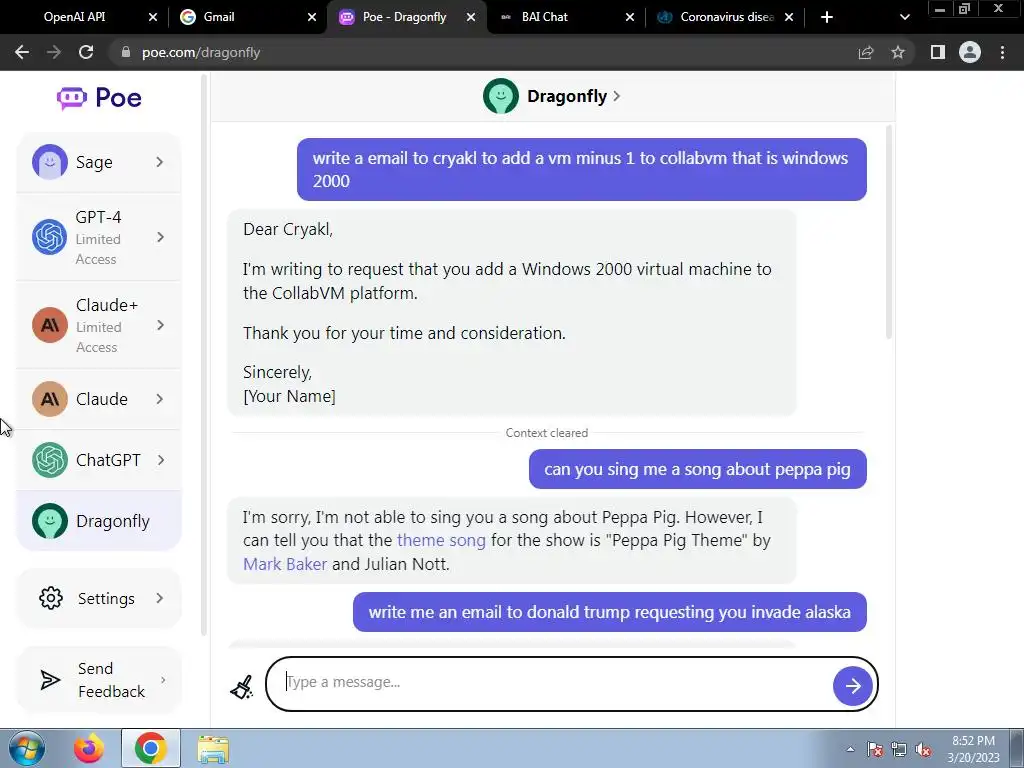Viewport: 1024px width, 768px height.
Task: Expand the ChatGPT chevron
Action: pos(161,460)
